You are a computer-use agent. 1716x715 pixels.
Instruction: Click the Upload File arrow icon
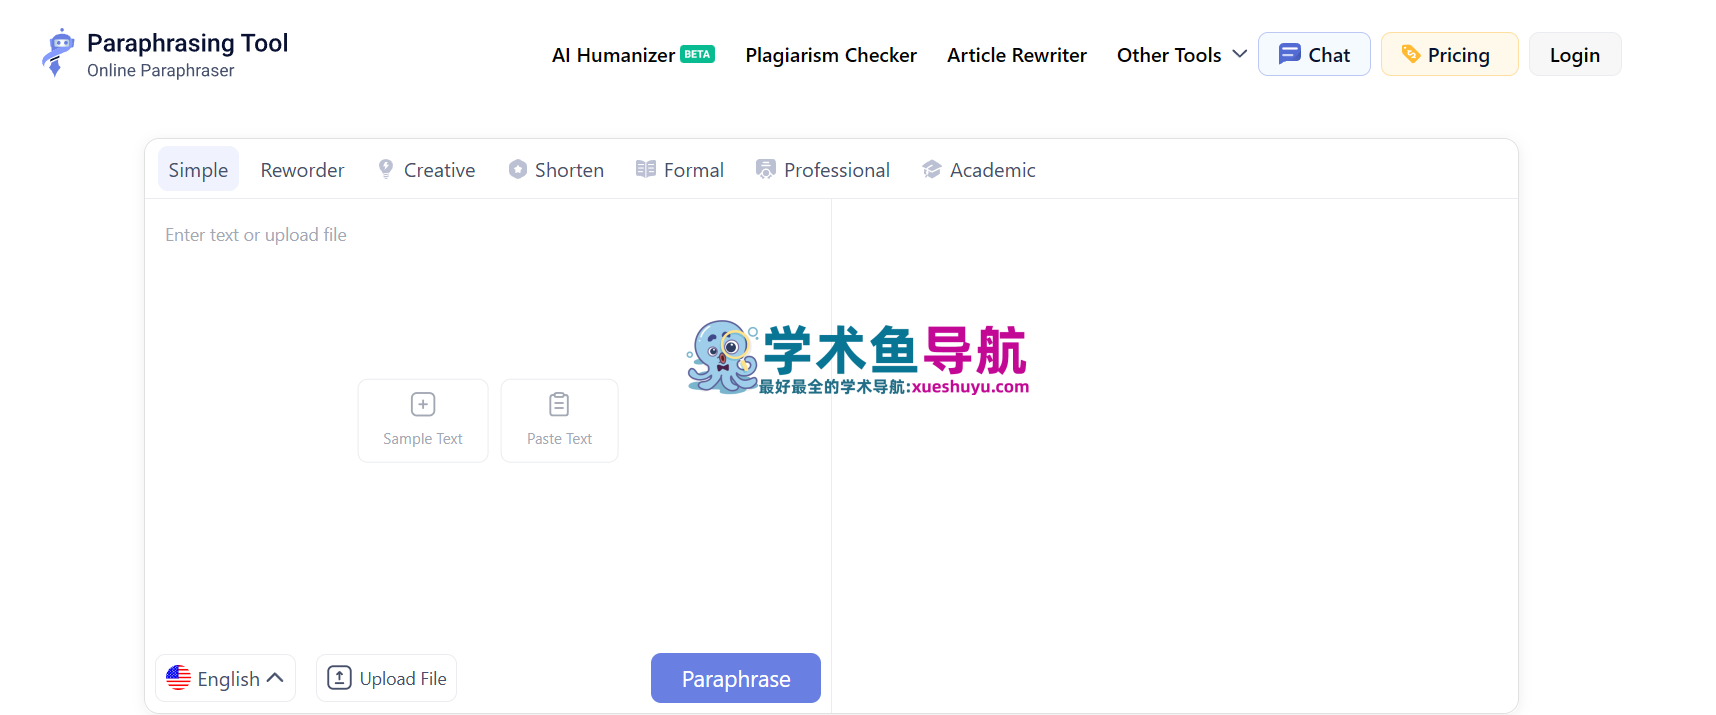(340, 678)
